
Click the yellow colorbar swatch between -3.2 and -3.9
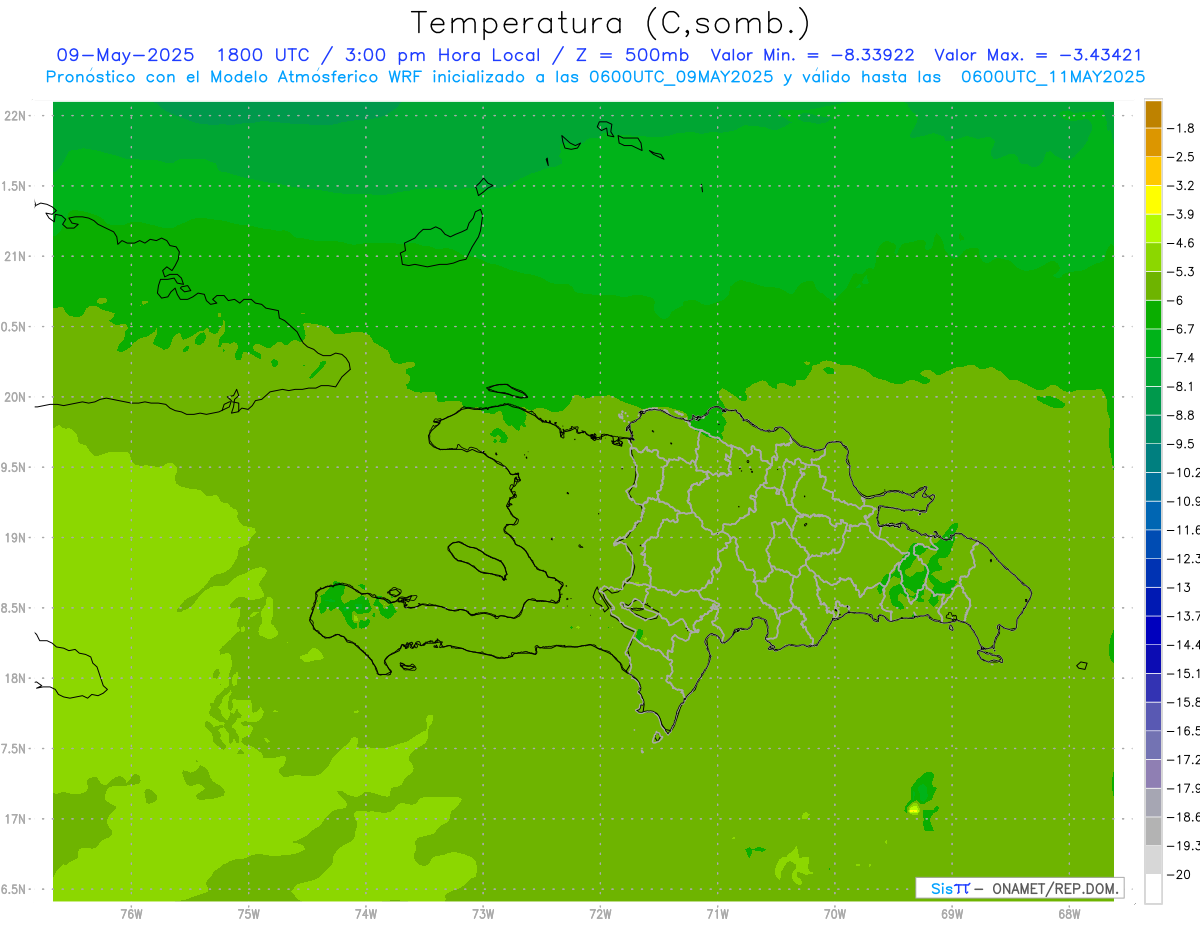[1153, 200]
